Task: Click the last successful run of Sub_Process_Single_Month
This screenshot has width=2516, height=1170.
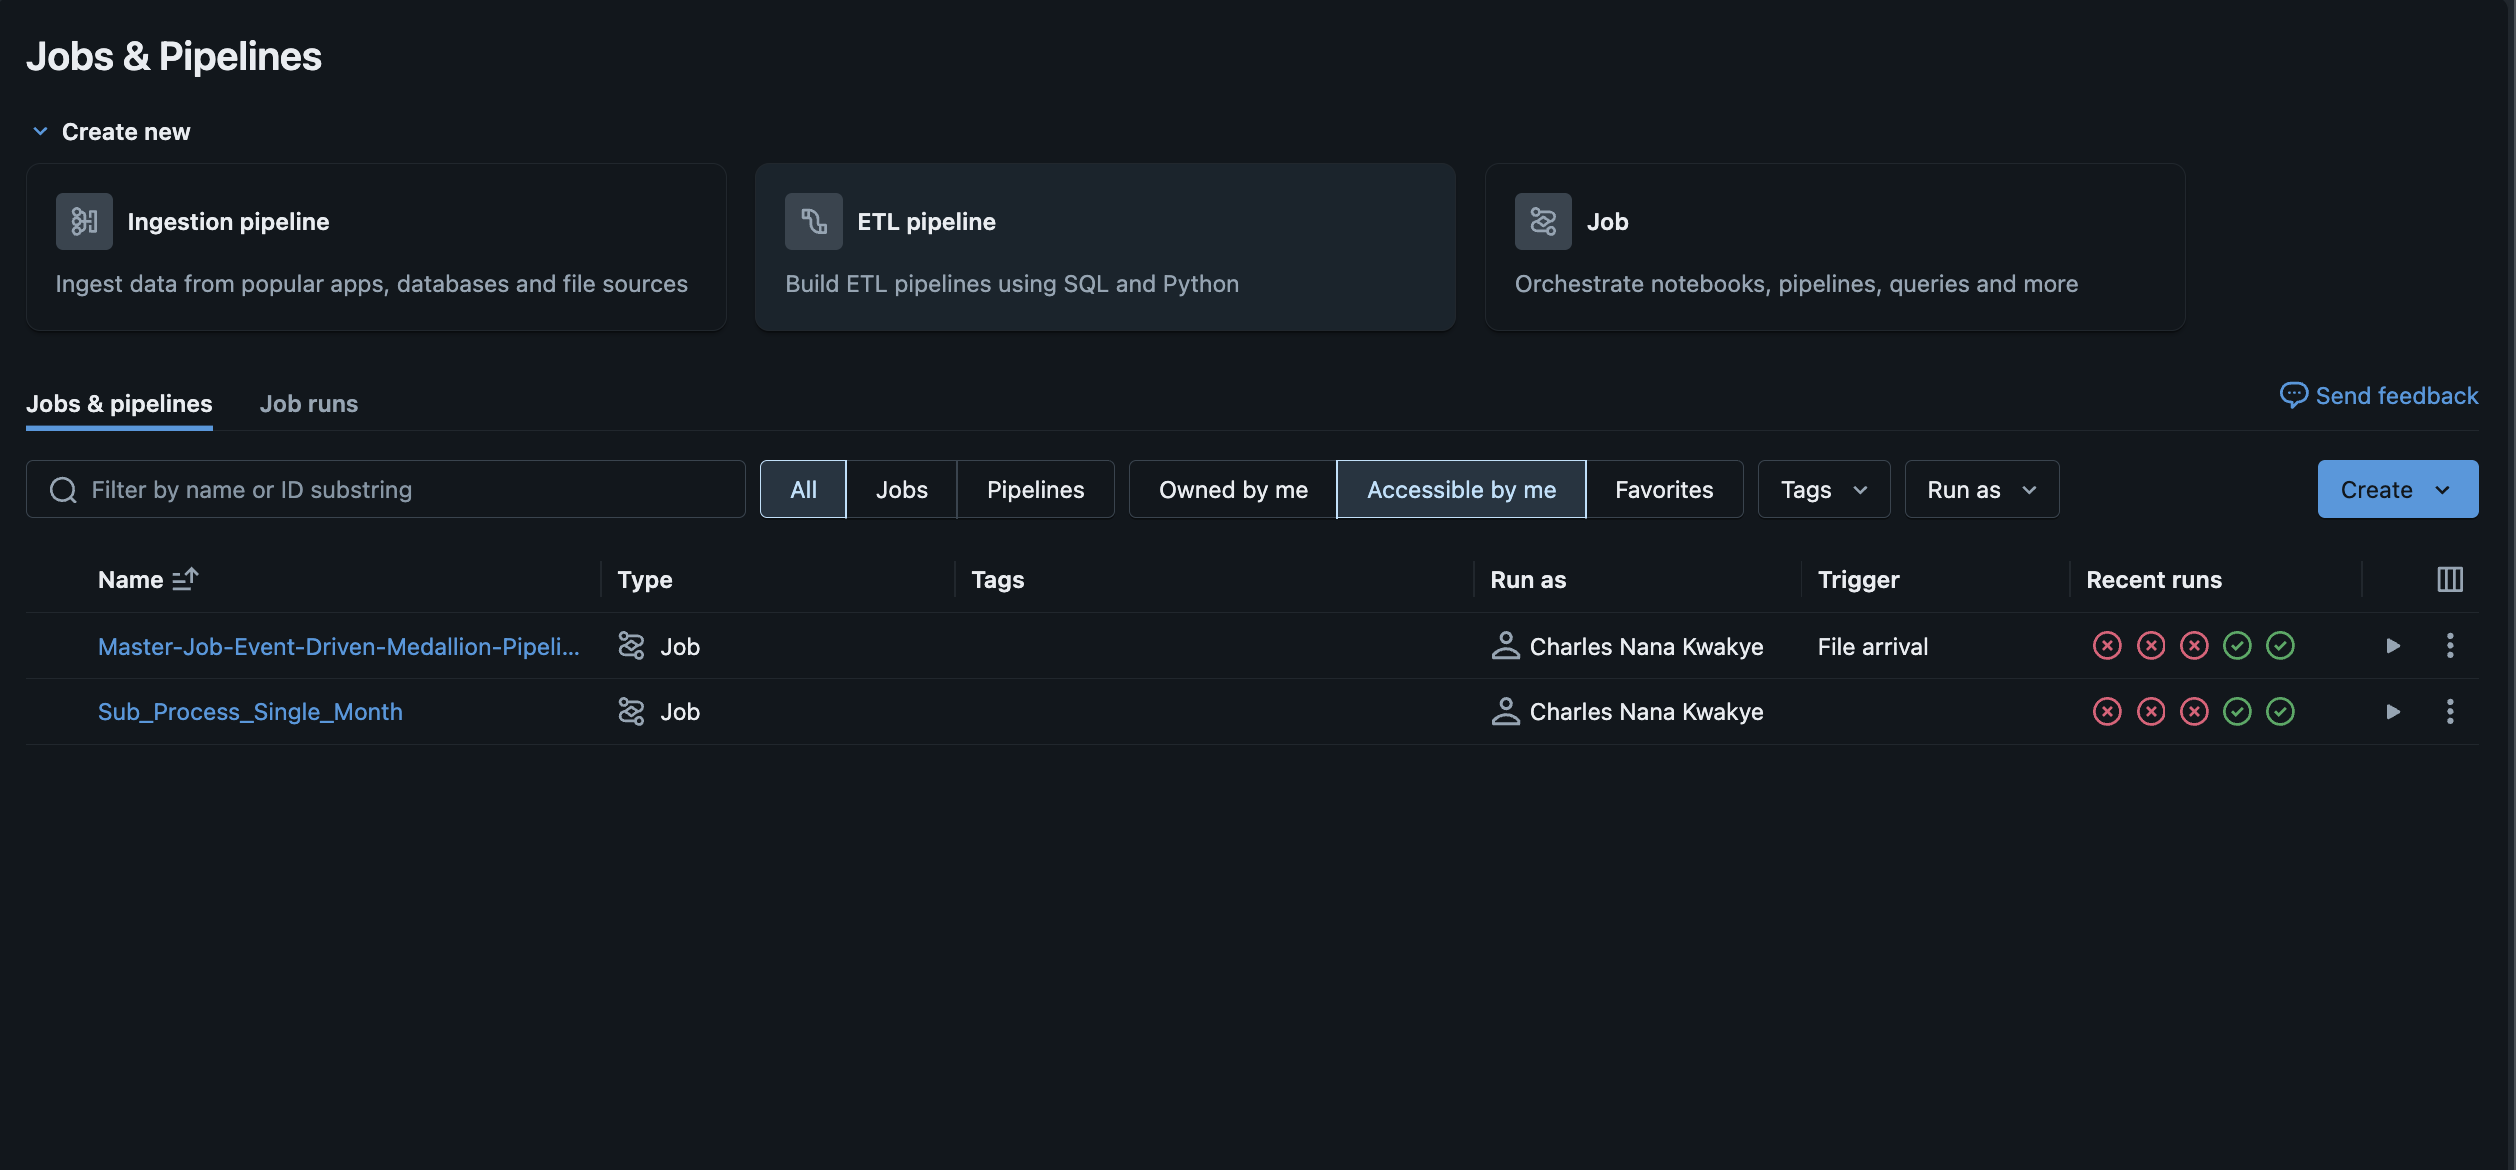Action: (x=2280, y=712)
